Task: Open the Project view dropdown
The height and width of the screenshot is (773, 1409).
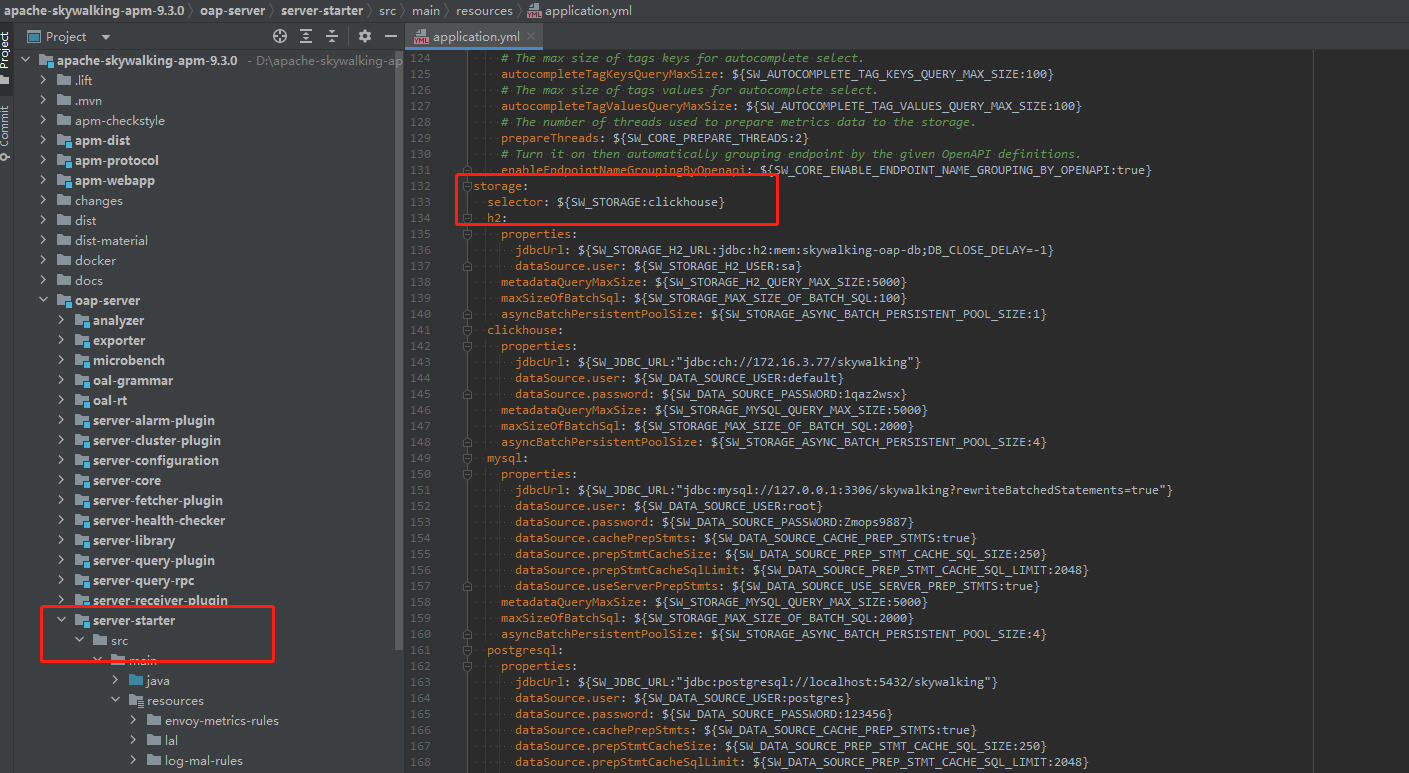Action: tap(106, 37)
